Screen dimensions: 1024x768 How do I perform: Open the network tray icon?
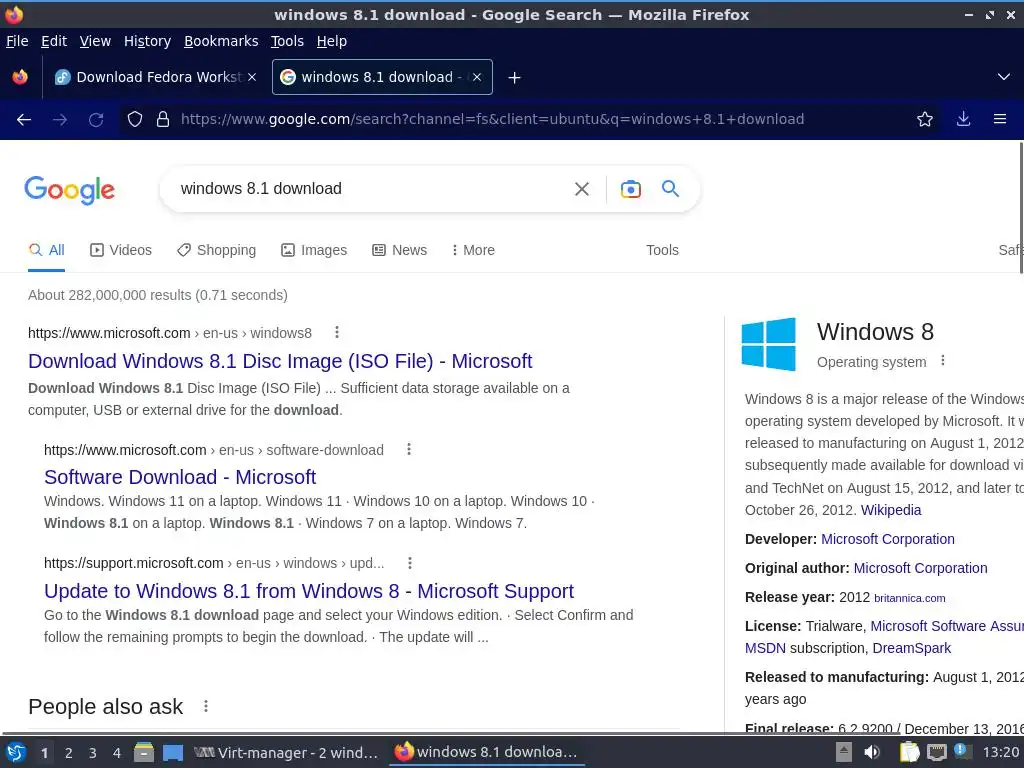pos(936,752)
